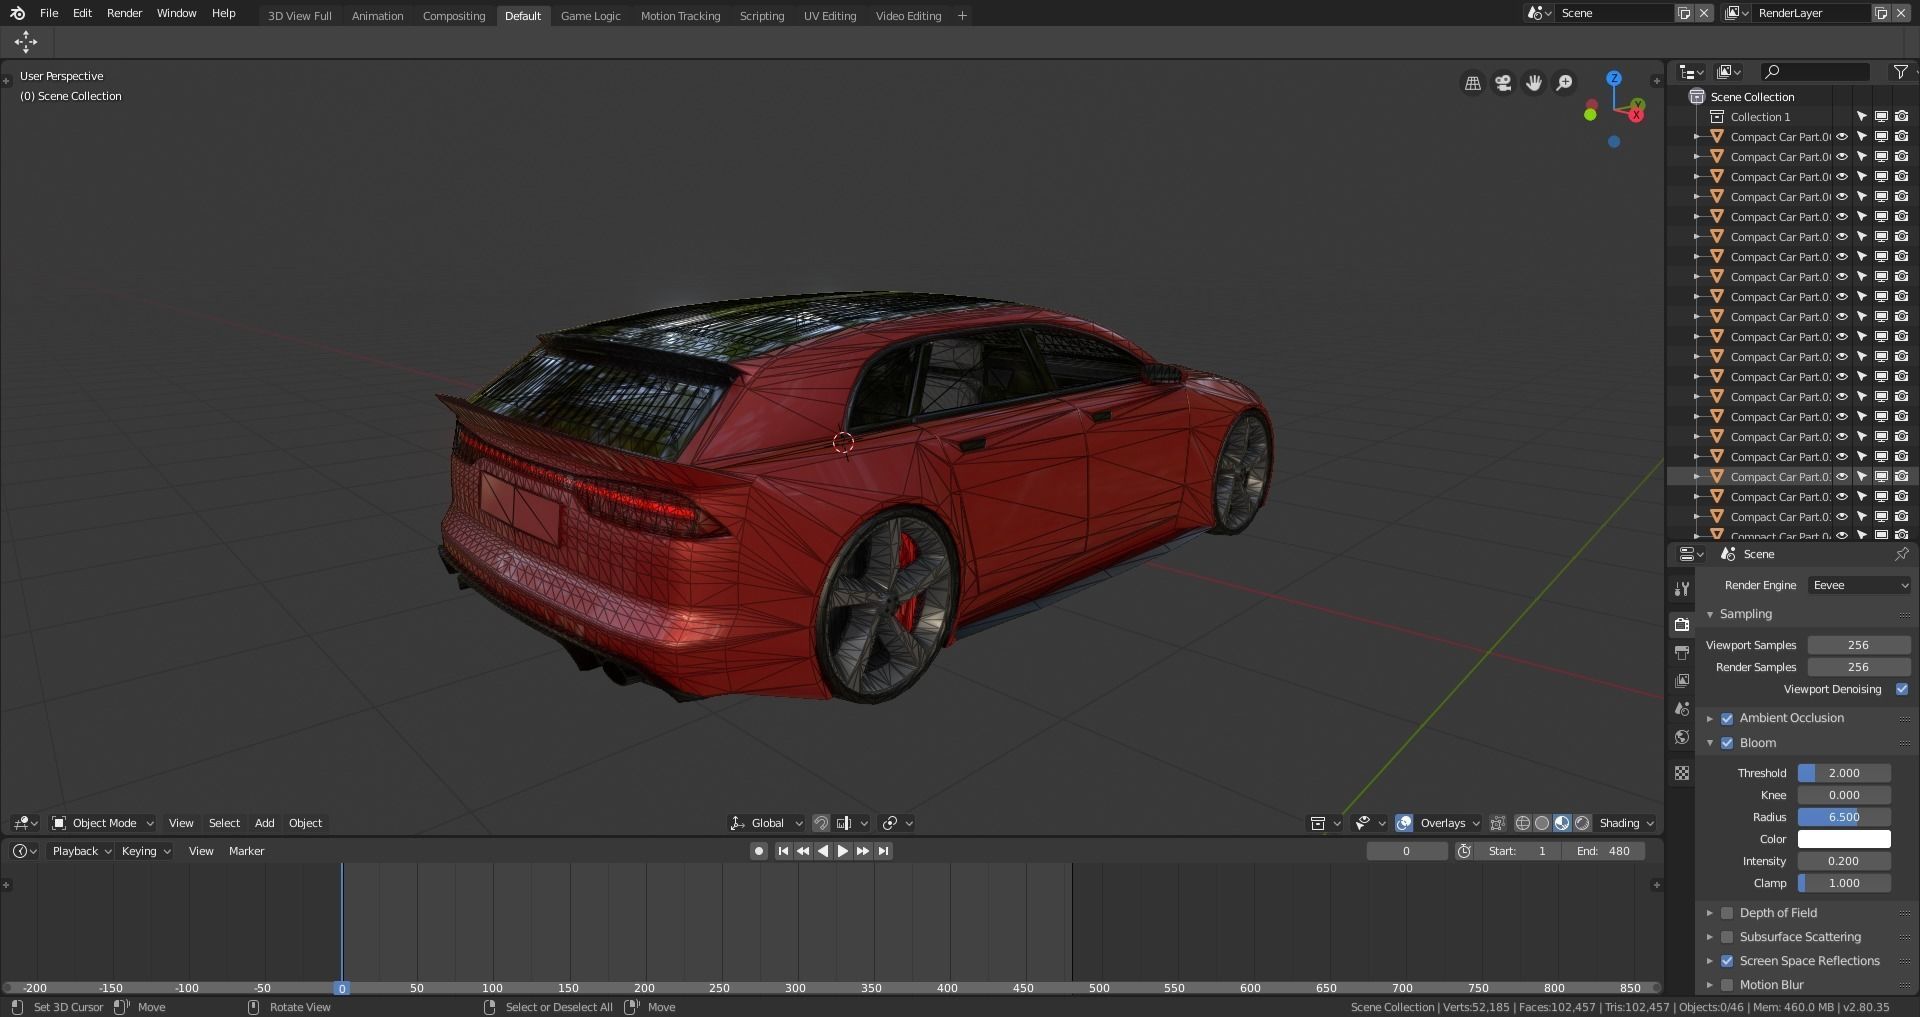
Task: Switch to wireframe viewport shading
Action: 1523,823
